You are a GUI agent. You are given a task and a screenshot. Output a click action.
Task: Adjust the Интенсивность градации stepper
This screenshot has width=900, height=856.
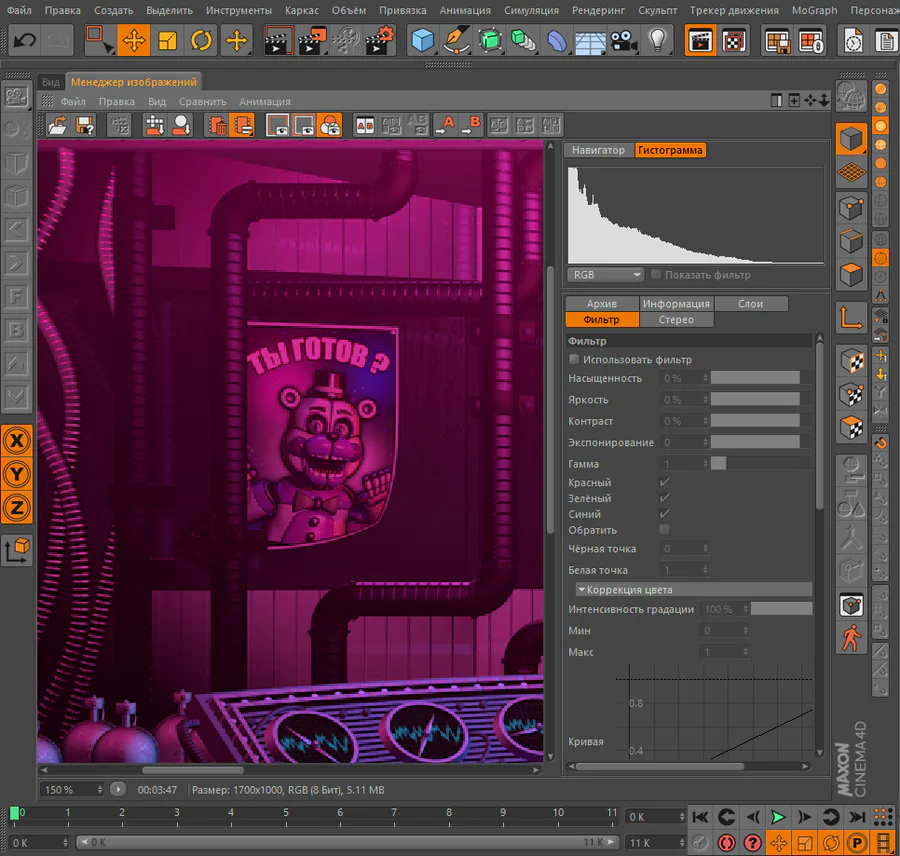(x=746, y=609)
